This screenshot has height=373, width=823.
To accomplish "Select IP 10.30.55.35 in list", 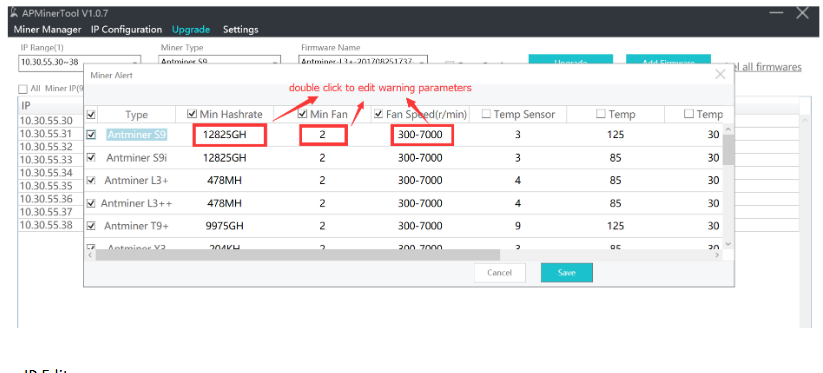I will [46, 186].
